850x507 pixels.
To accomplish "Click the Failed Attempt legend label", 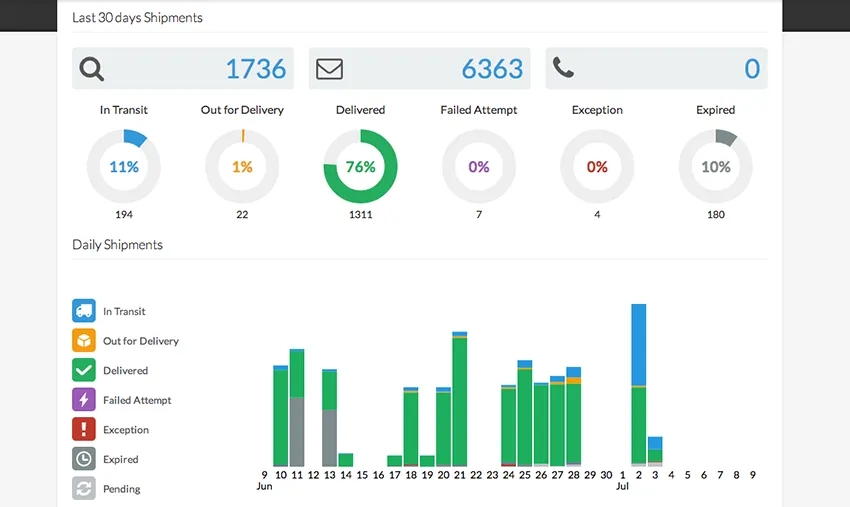I will (x=137, y=400).
